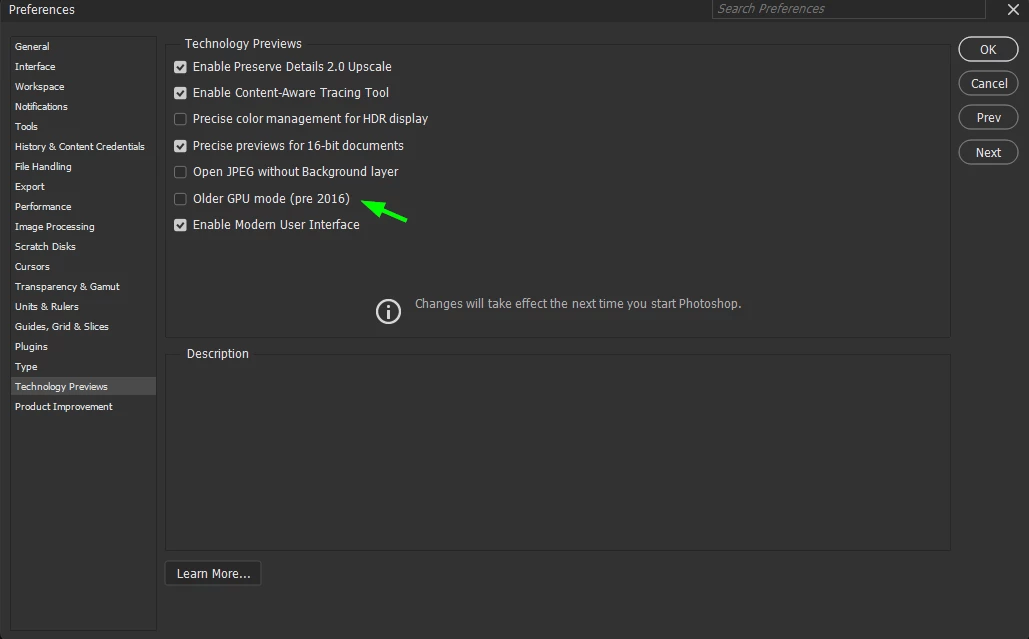
Task: Open Image Processing category
Action: click(x=83, y=226)
